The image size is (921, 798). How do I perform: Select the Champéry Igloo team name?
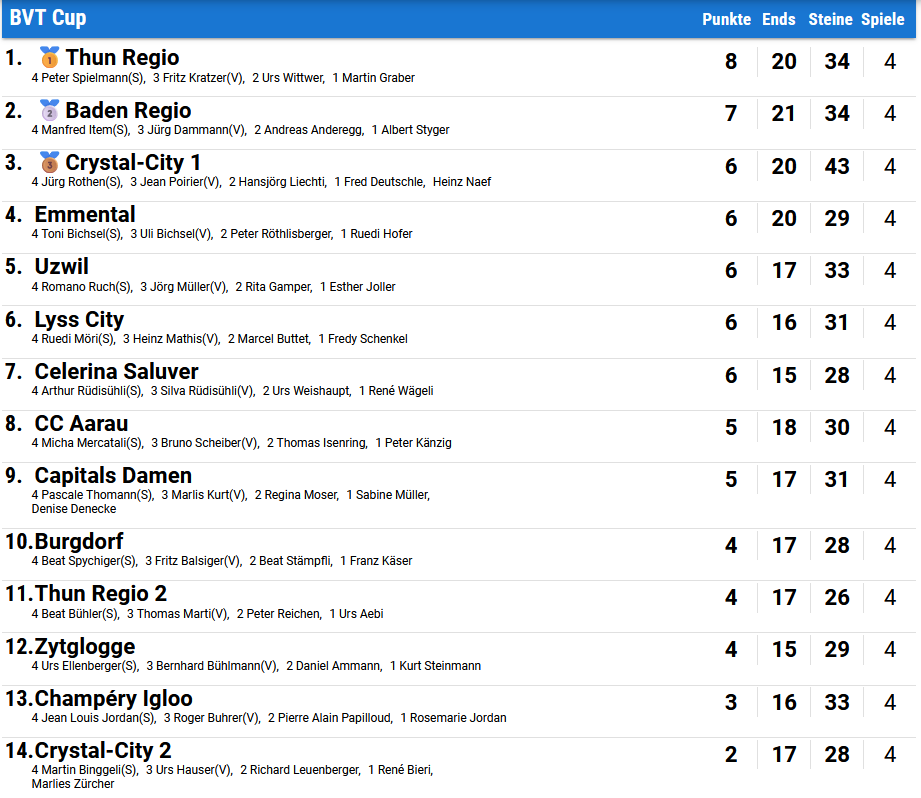click(x=113, y=699)
